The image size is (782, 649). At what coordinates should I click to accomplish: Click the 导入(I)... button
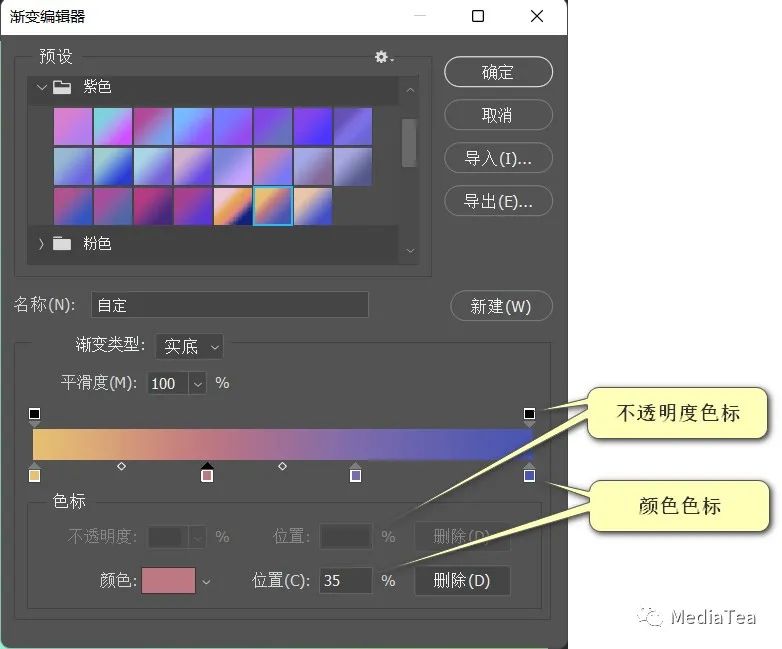498,158
